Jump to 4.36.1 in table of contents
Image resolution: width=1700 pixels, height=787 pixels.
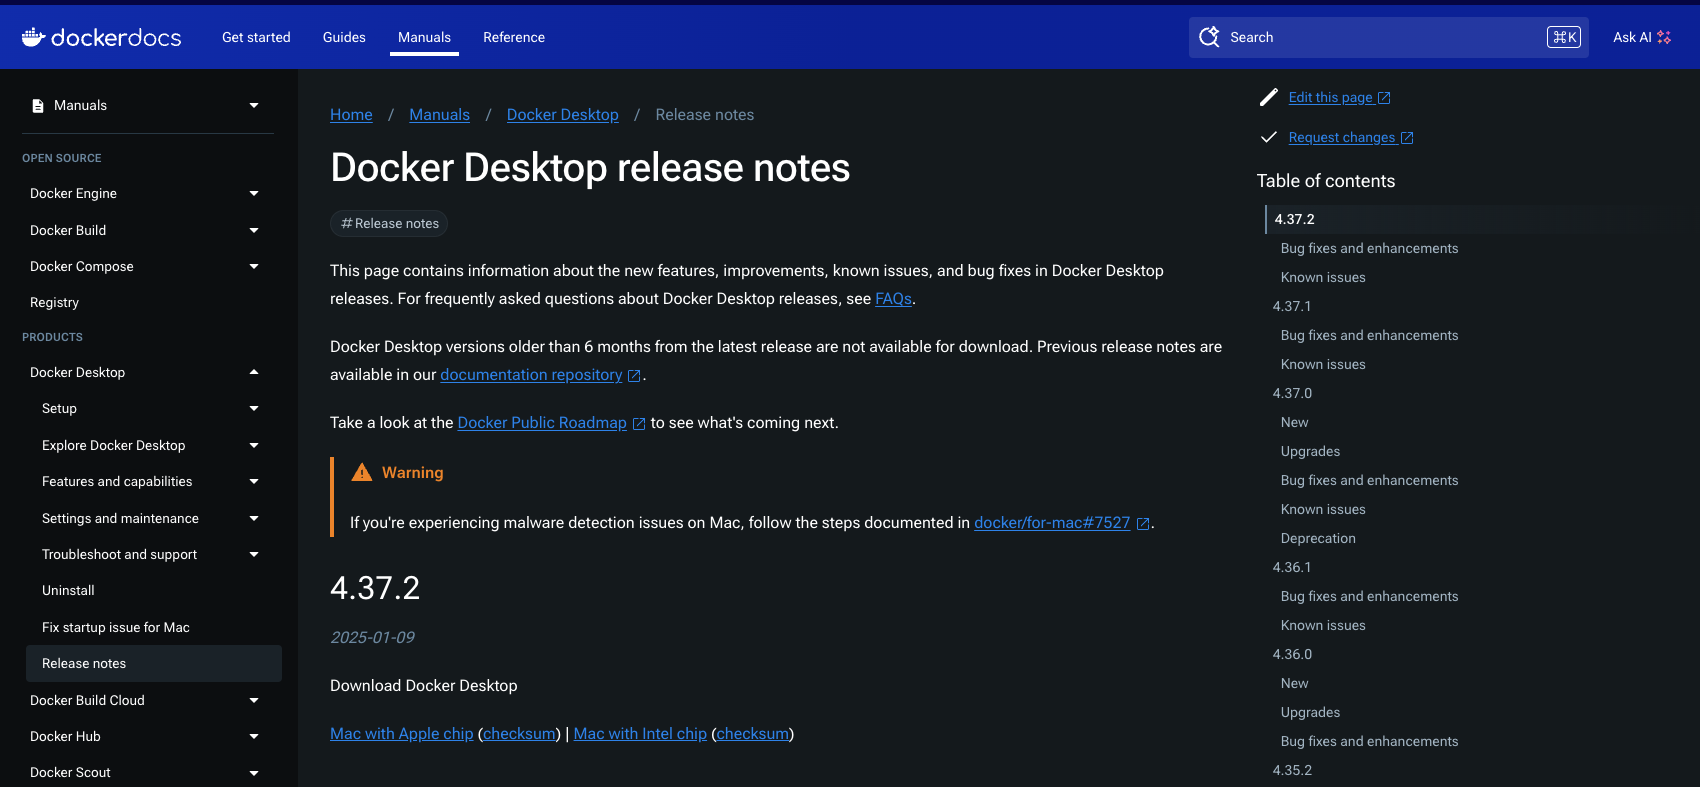pyautogui.click(x=1292, y=567)
